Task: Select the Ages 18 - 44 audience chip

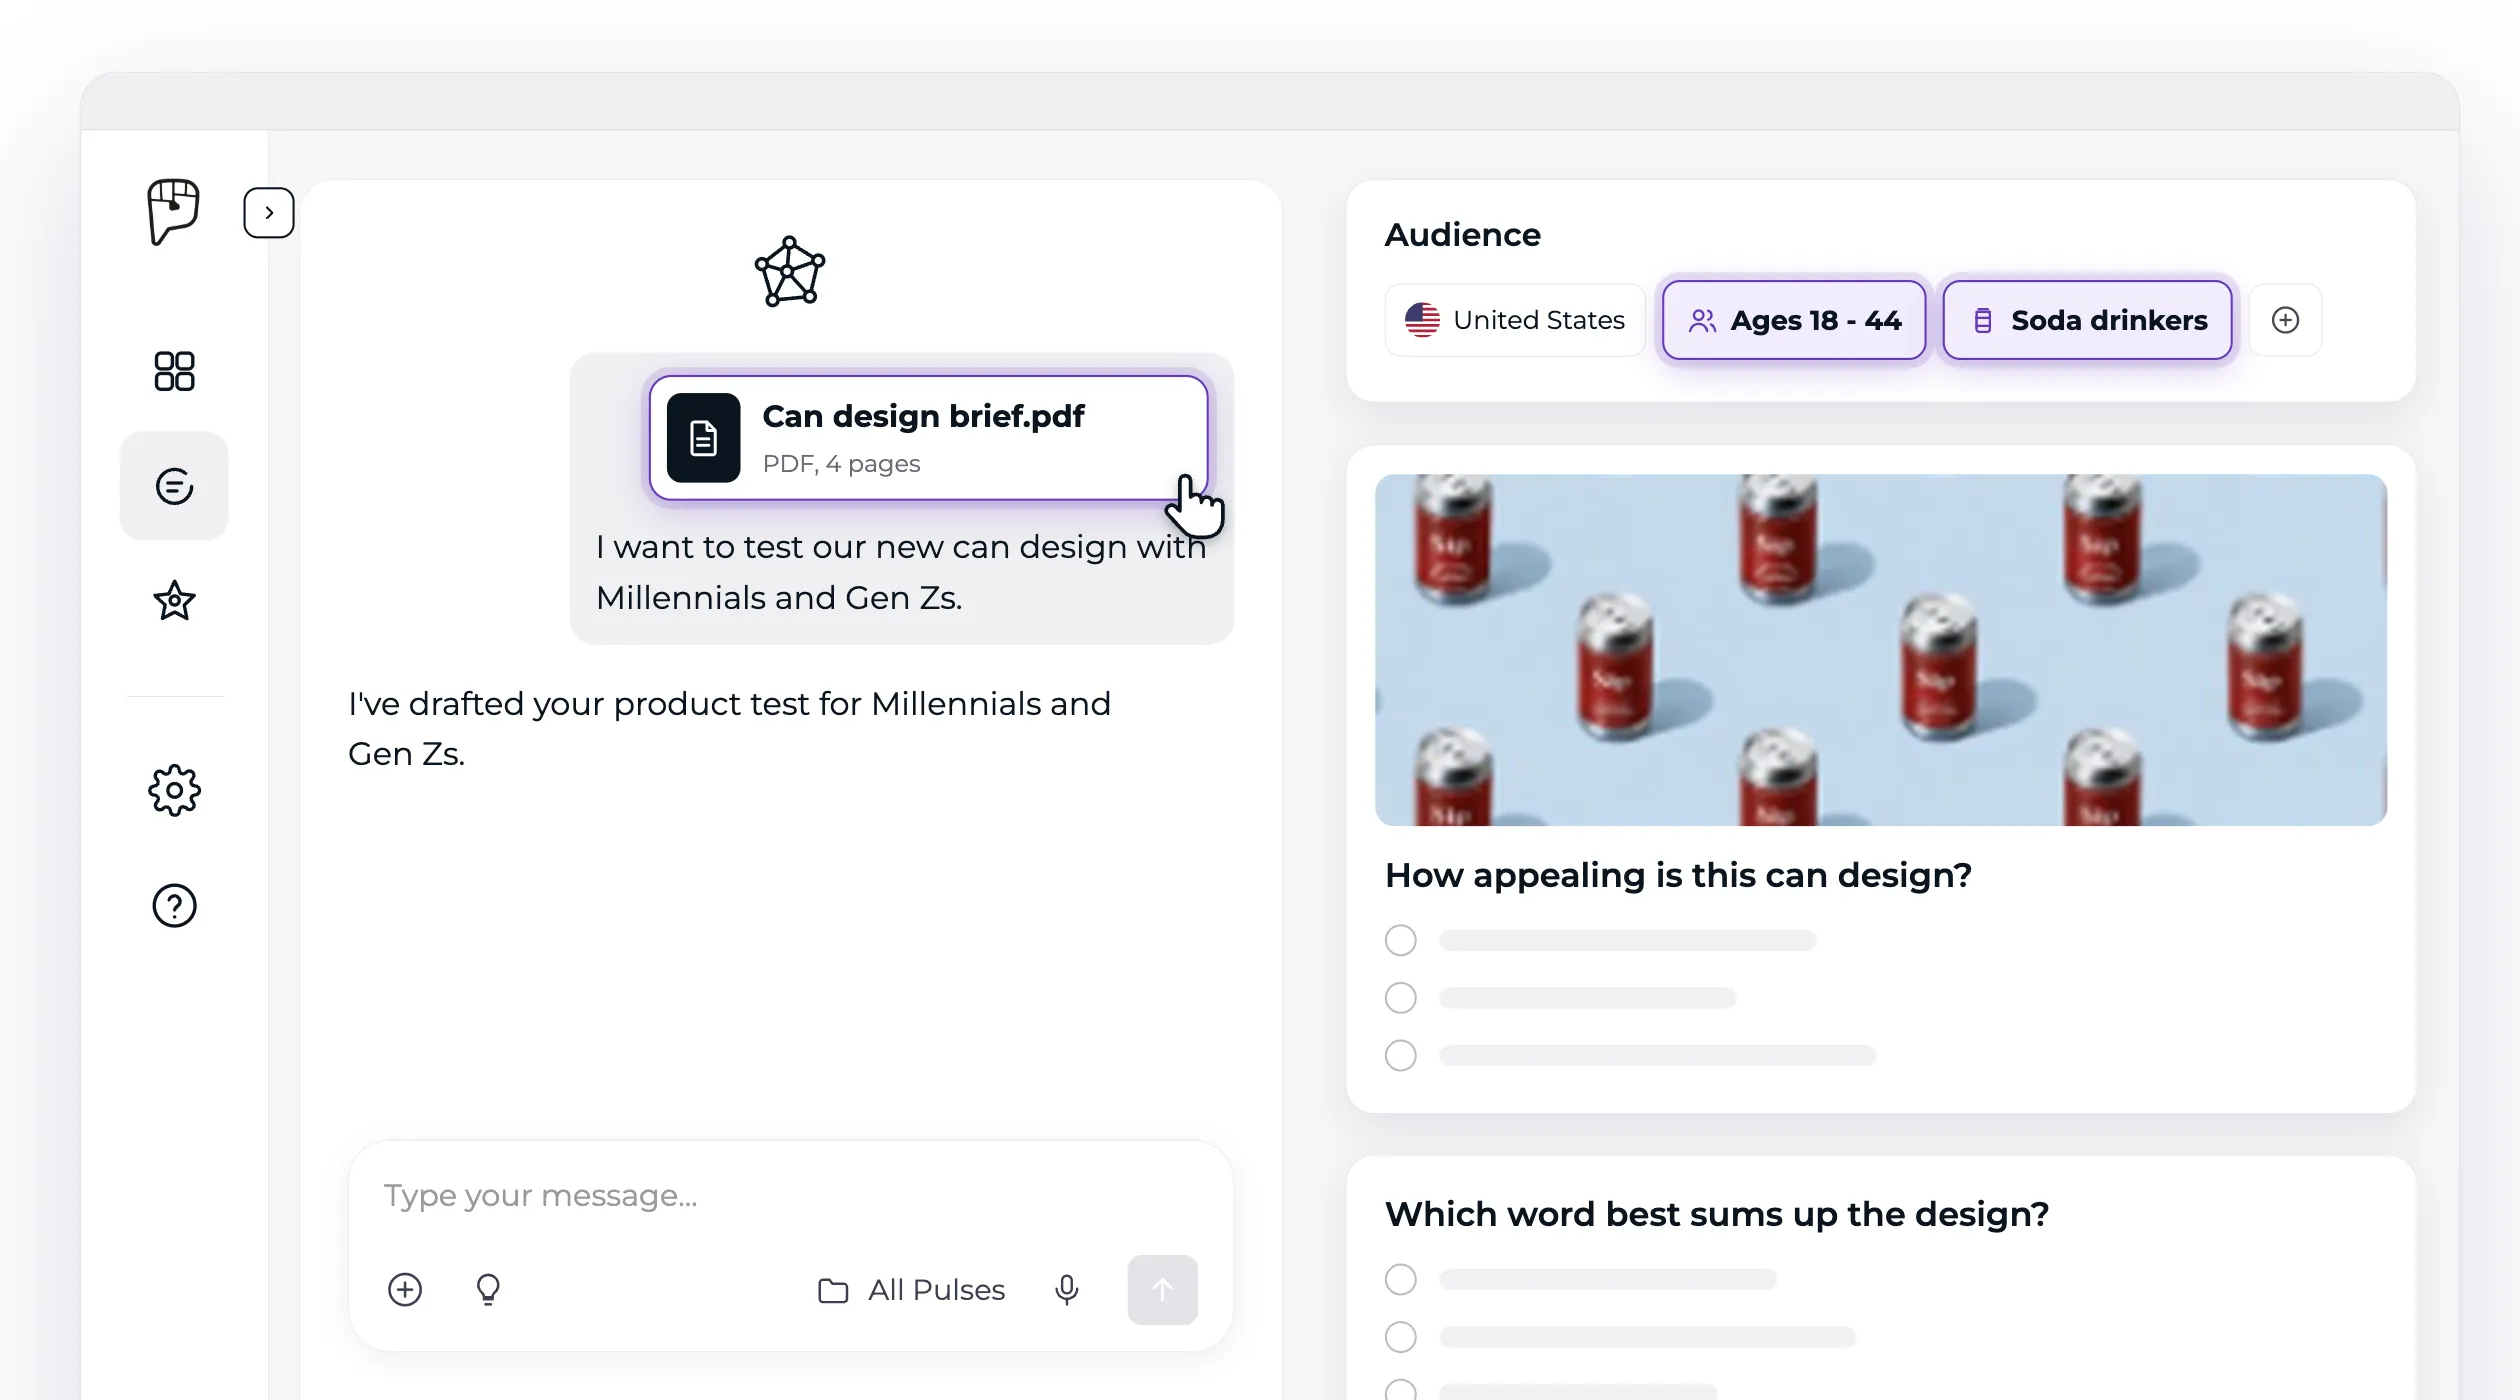Action: [1794, 320]
